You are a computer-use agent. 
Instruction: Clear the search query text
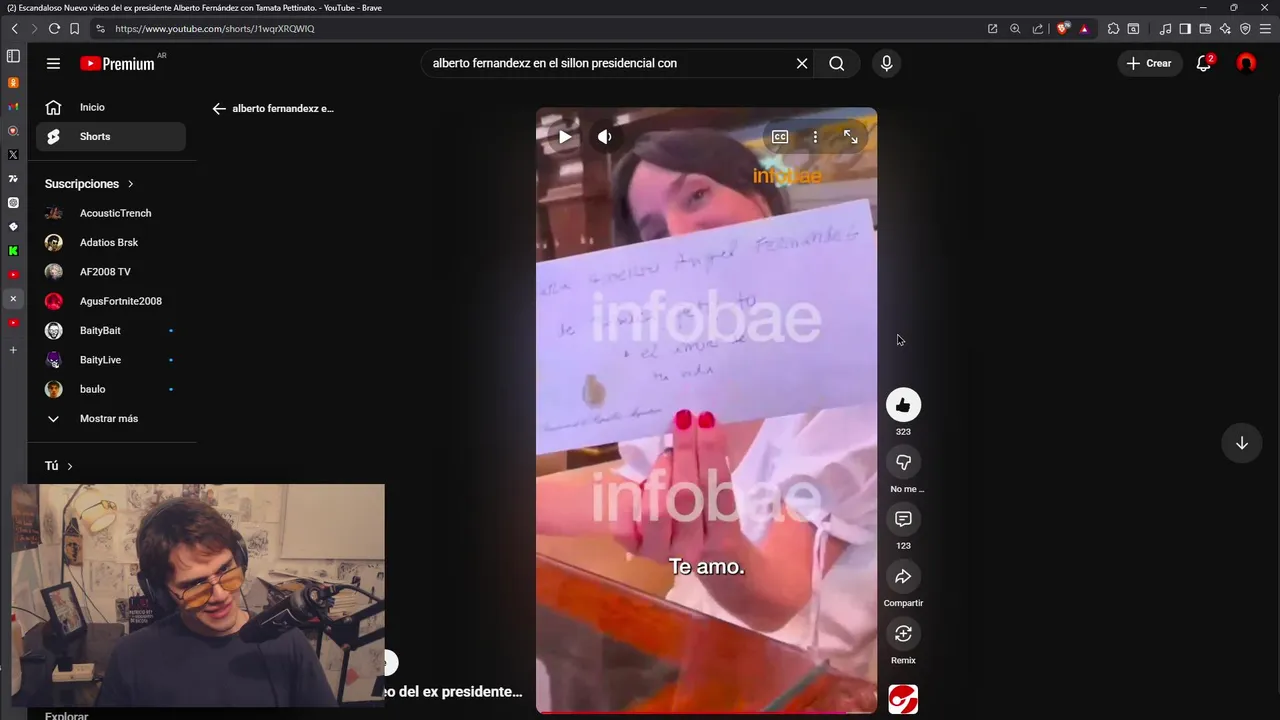click(x=802, y=63)
